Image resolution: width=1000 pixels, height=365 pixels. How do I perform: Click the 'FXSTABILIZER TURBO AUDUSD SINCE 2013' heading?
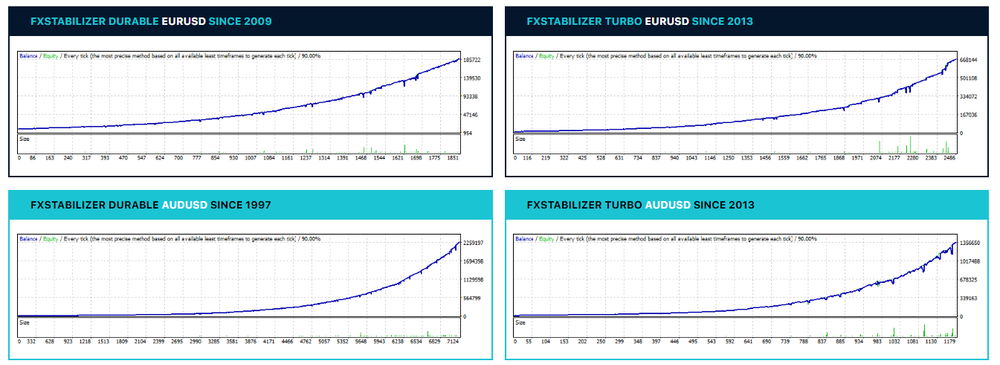click(640, 205)
